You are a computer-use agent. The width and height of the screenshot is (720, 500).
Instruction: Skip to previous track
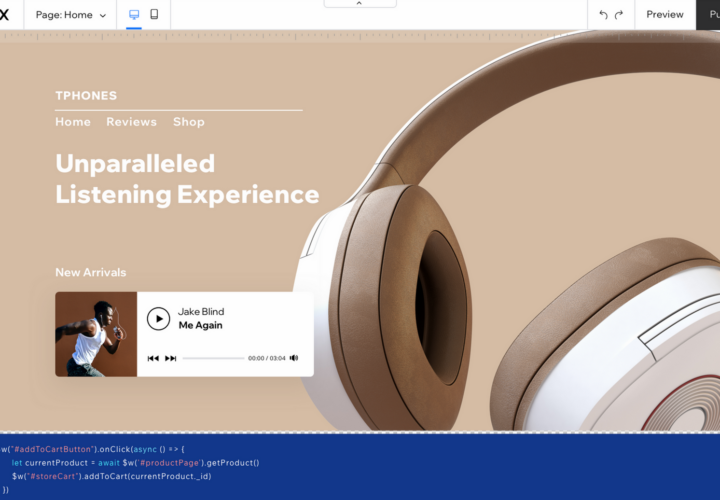click(x=153, y=358)
